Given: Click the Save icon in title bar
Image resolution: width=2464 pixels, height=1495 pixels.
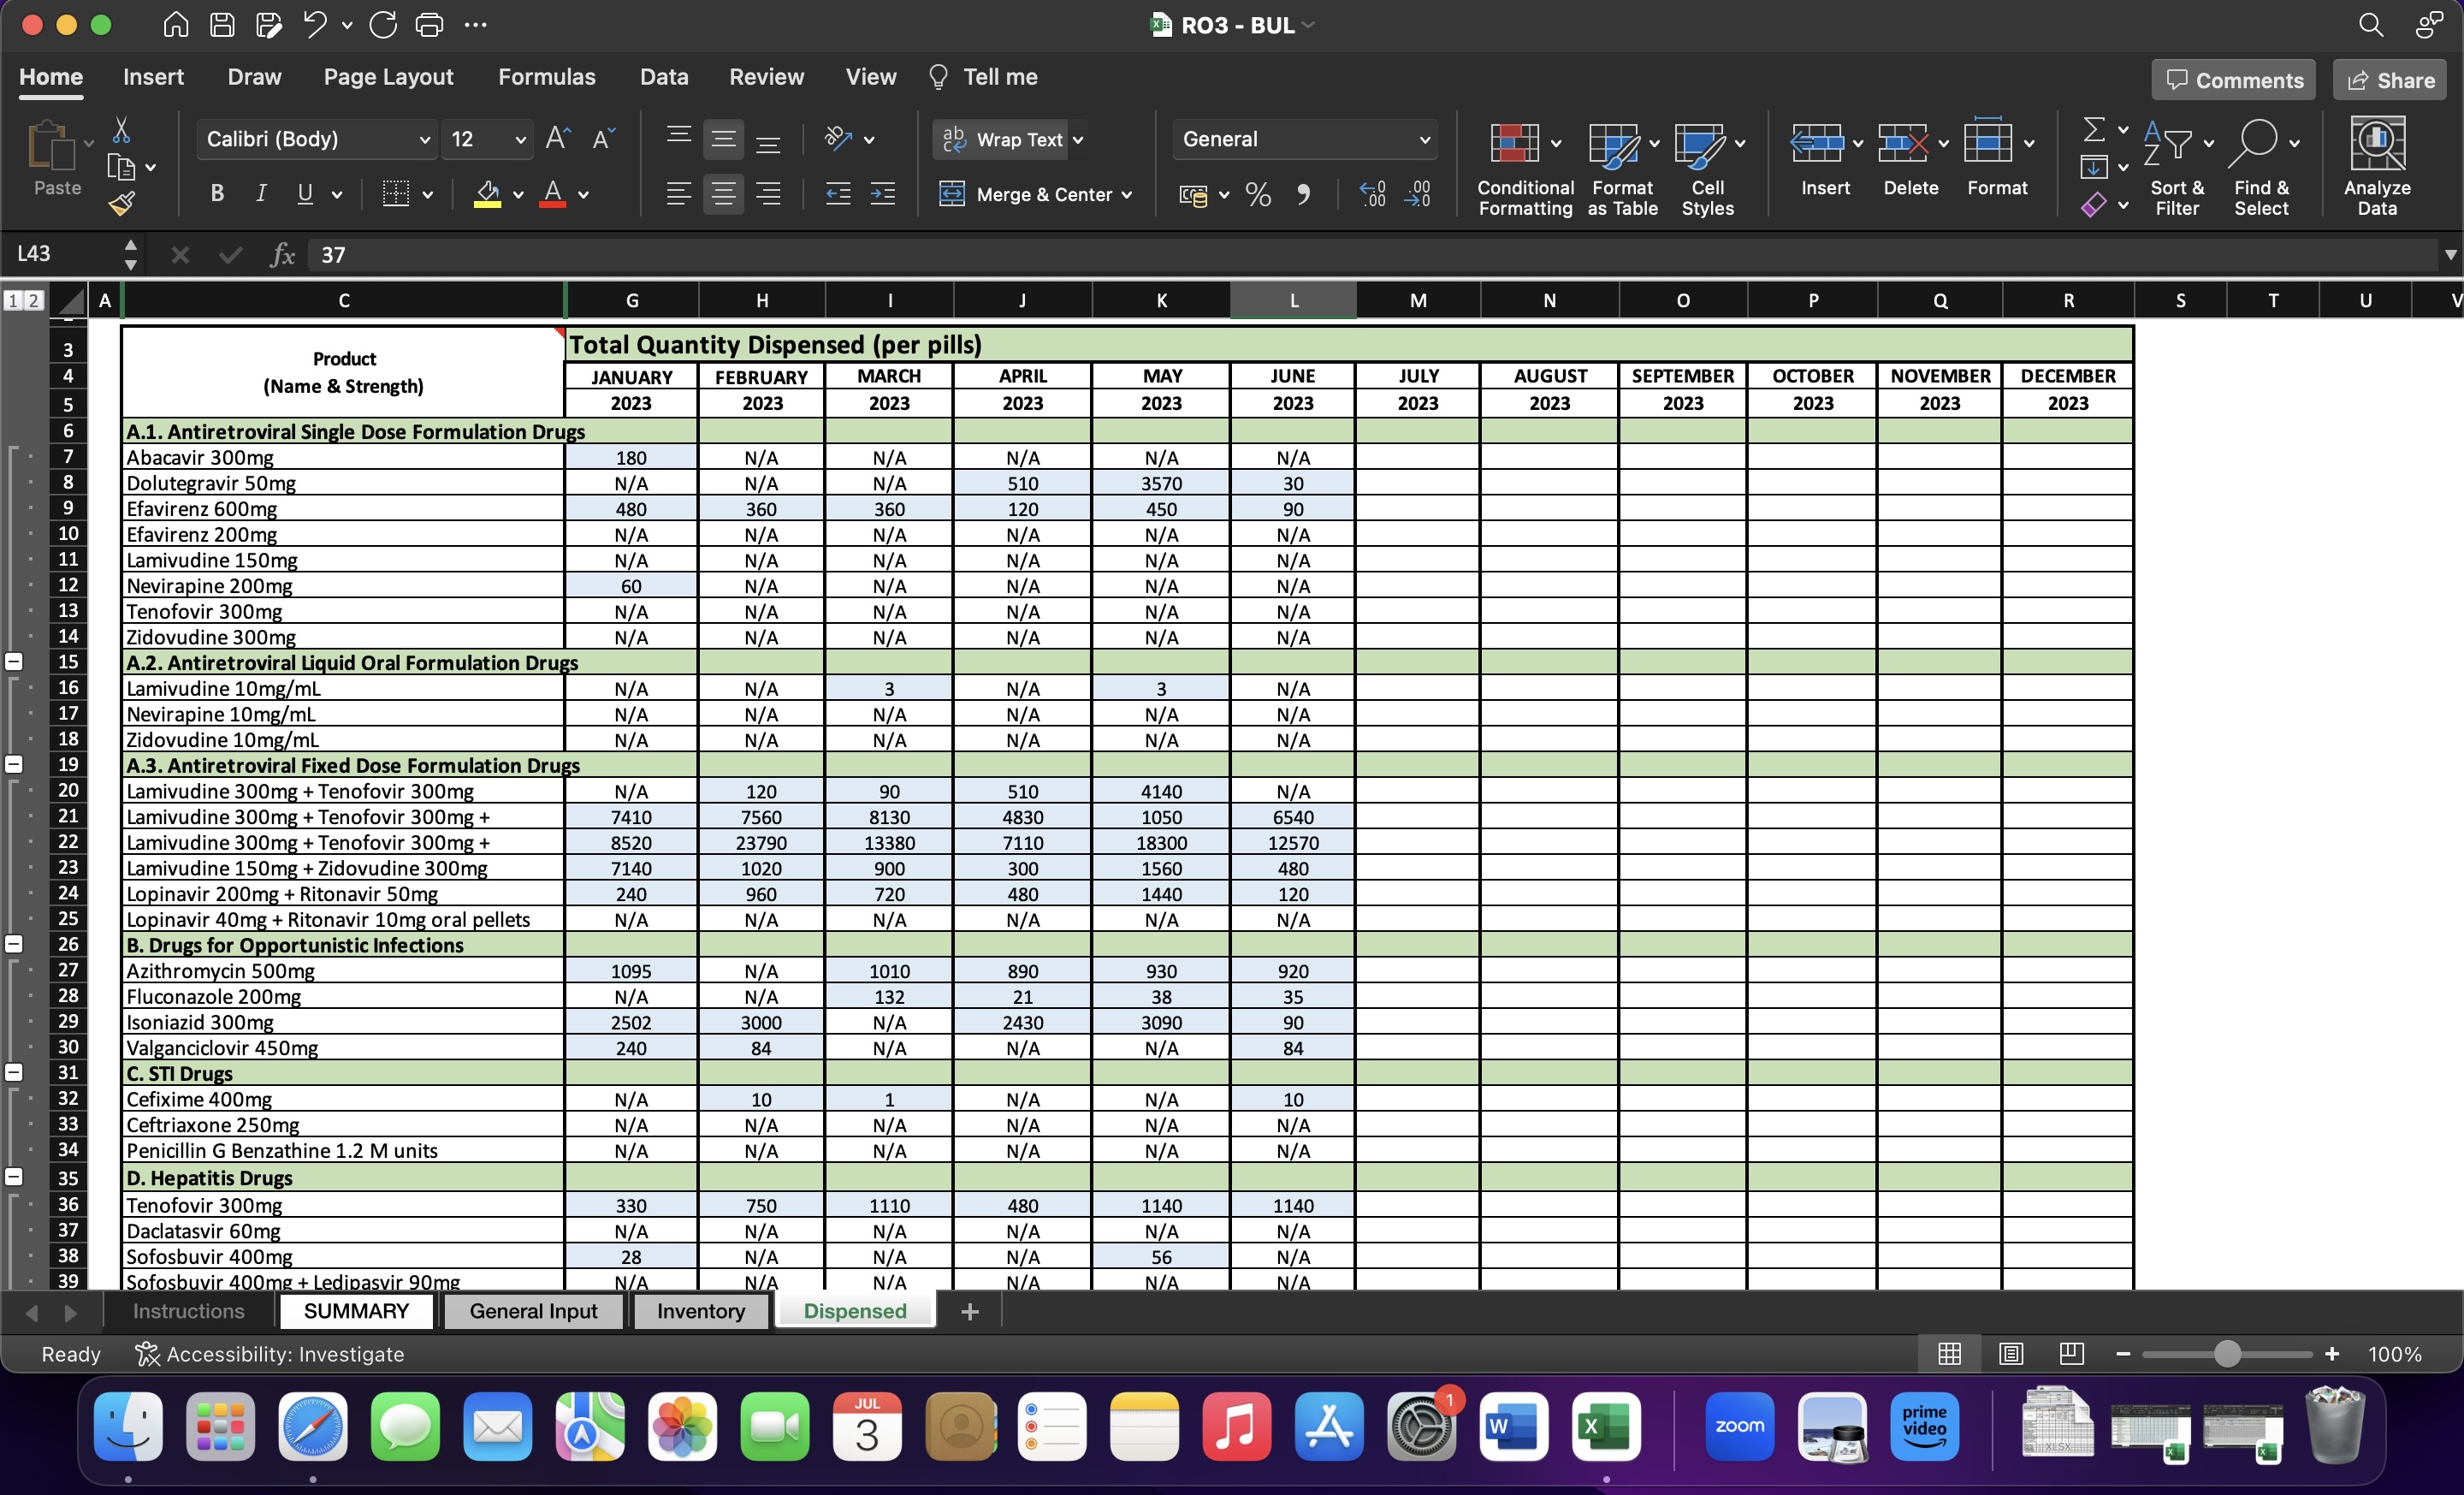Looking at the screenshot, I should [222, 25].
